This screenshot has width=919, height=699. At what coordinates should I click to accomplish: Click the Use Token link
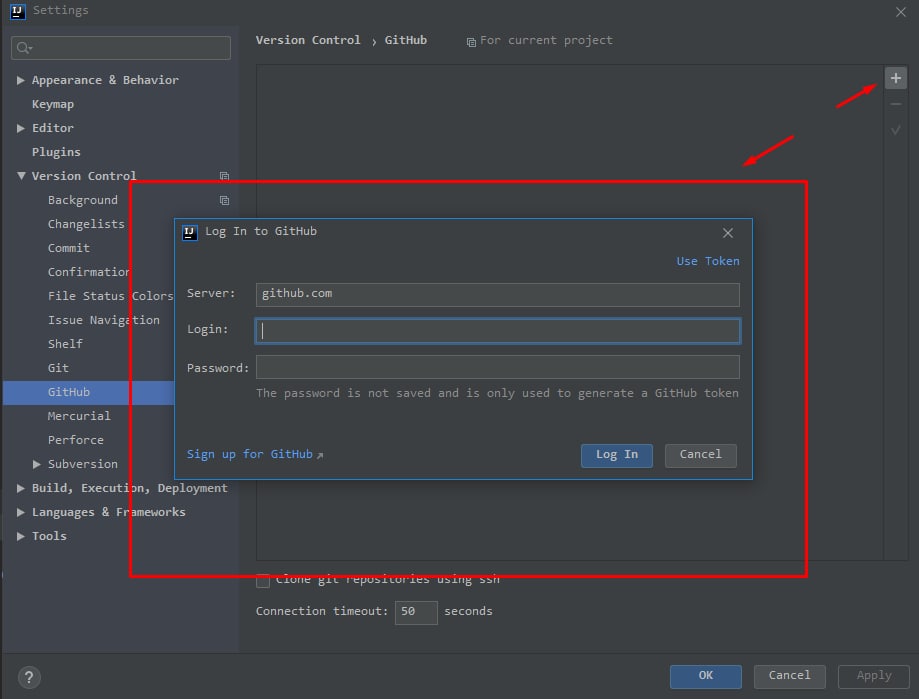coord(707,261)
